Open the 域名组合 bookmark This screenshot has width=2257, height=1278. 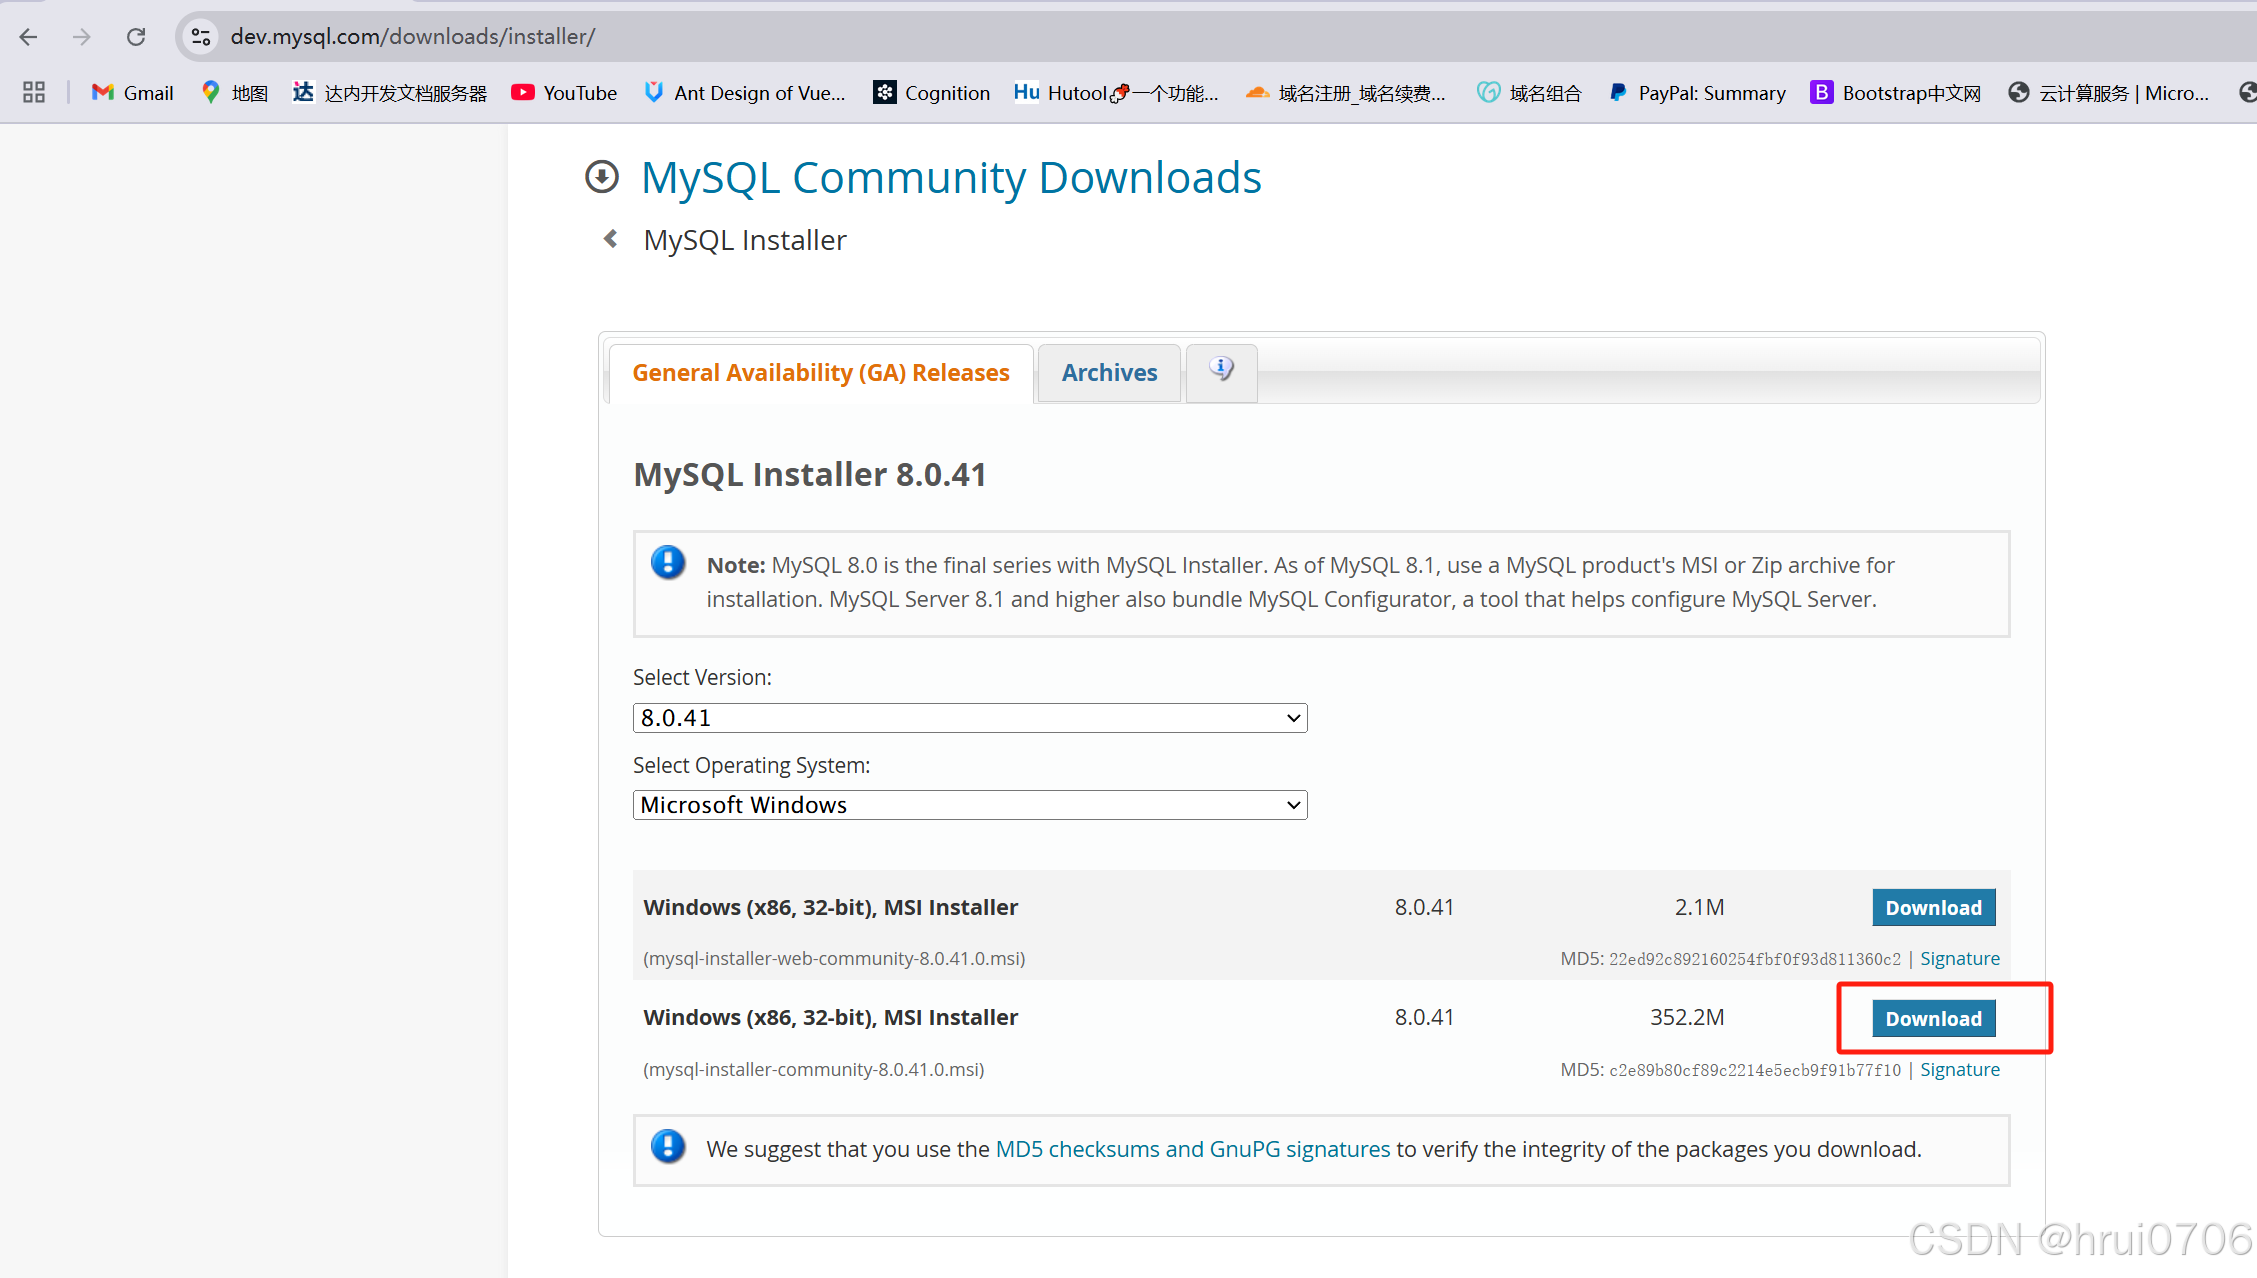(1530, 93)
